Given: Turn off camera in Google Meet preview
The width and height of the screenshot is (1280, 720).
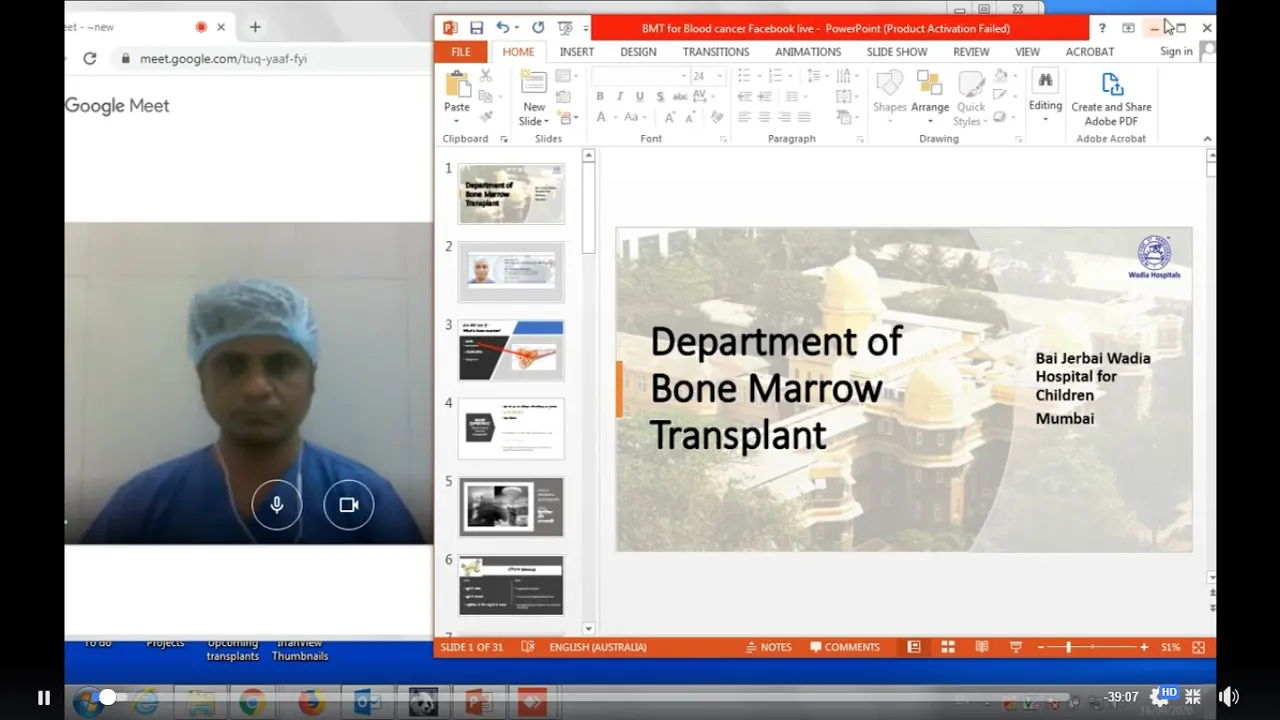Looking at the screenshot, I should click(349, 505).
